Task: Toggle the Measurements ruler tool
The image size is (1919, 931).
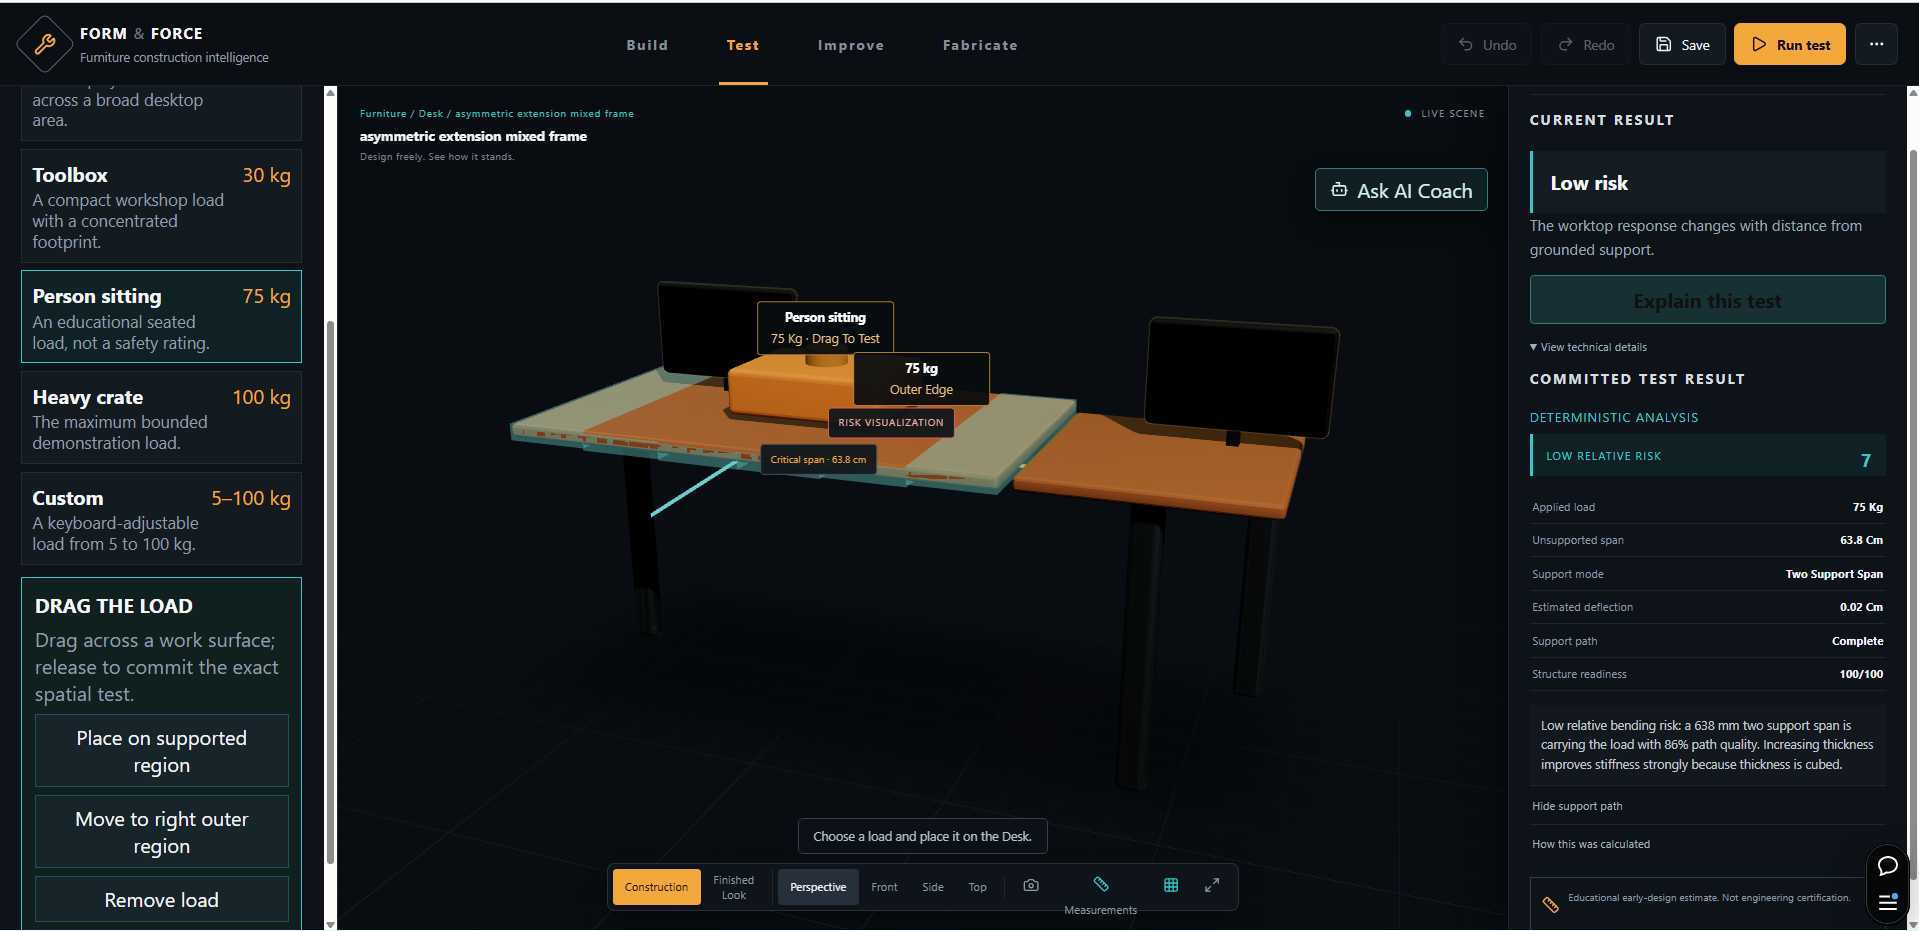Action: (1100, 886)
